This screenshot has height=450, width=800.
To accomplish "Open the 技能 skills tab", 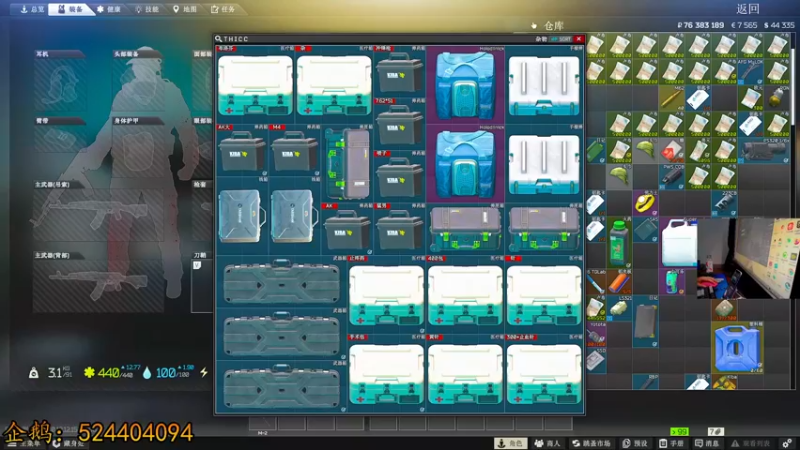I will tap(147, 9).
